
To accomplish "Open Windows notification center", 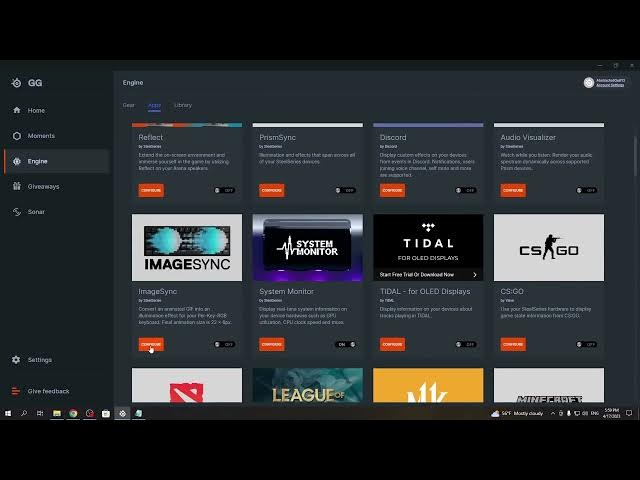I will pyautogui.click(x=629, y=413).
